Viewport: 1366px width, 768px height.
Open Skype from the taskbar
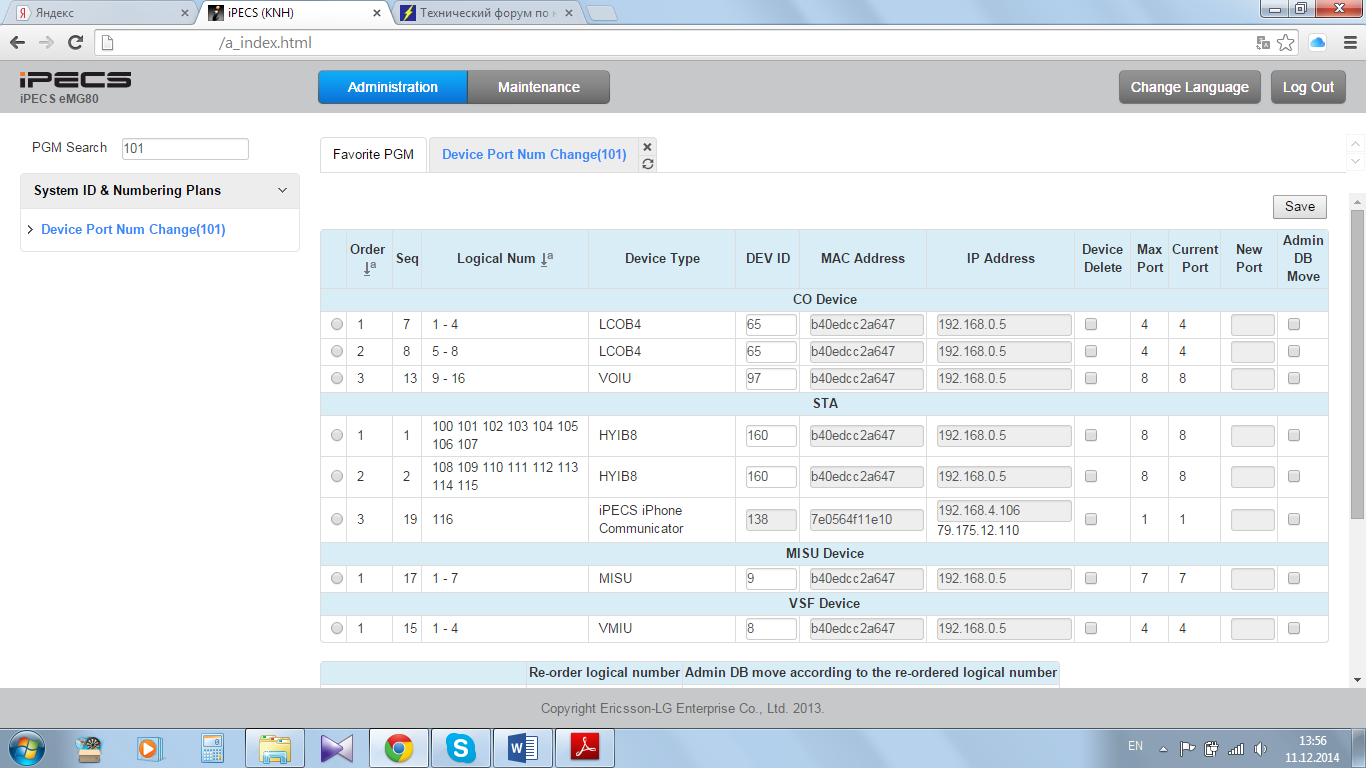460,748
